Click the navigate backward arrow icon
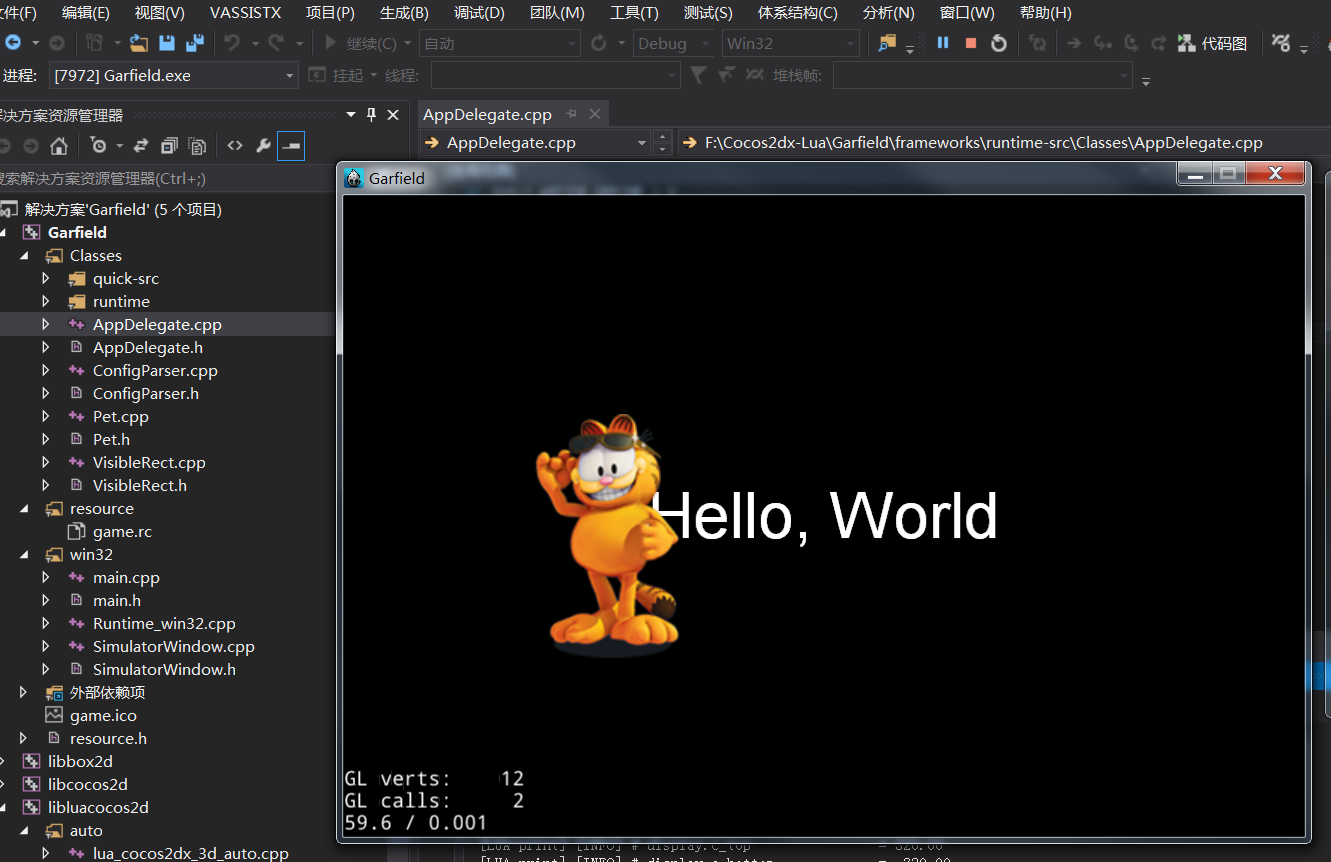 tap(13, 43)
